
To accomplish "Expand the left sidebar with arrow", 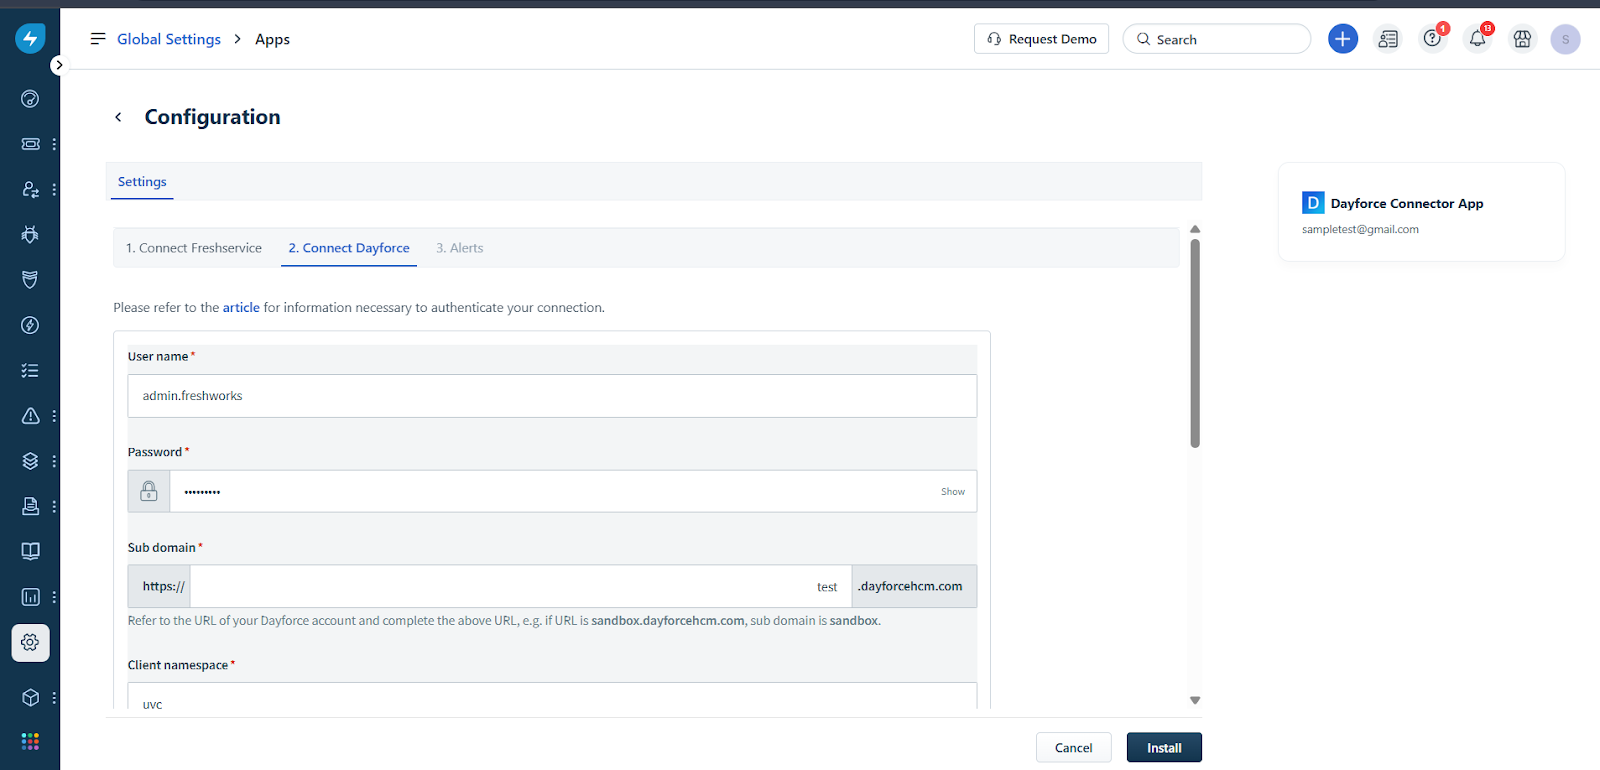I will click(x=59, y=65).
